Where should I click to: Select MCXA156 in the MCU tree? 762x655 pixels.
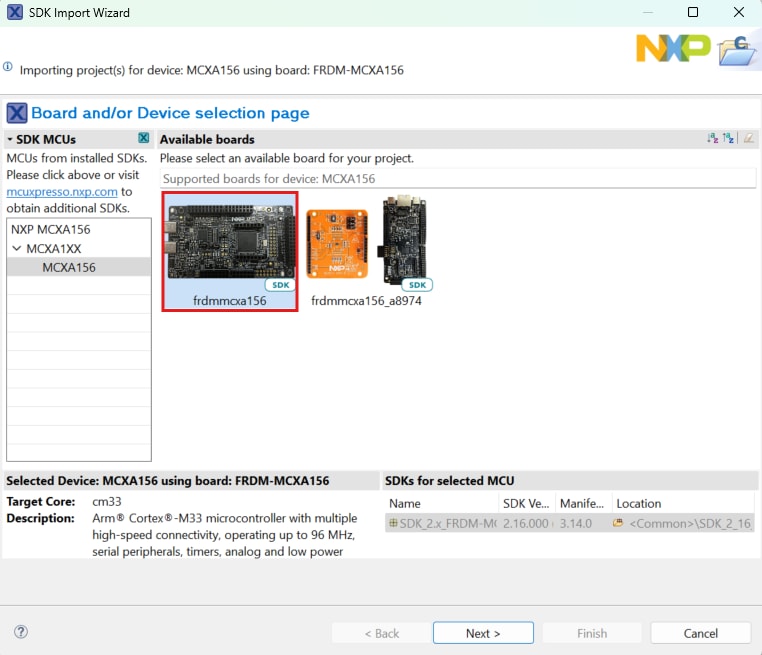[x=68, y=267]
